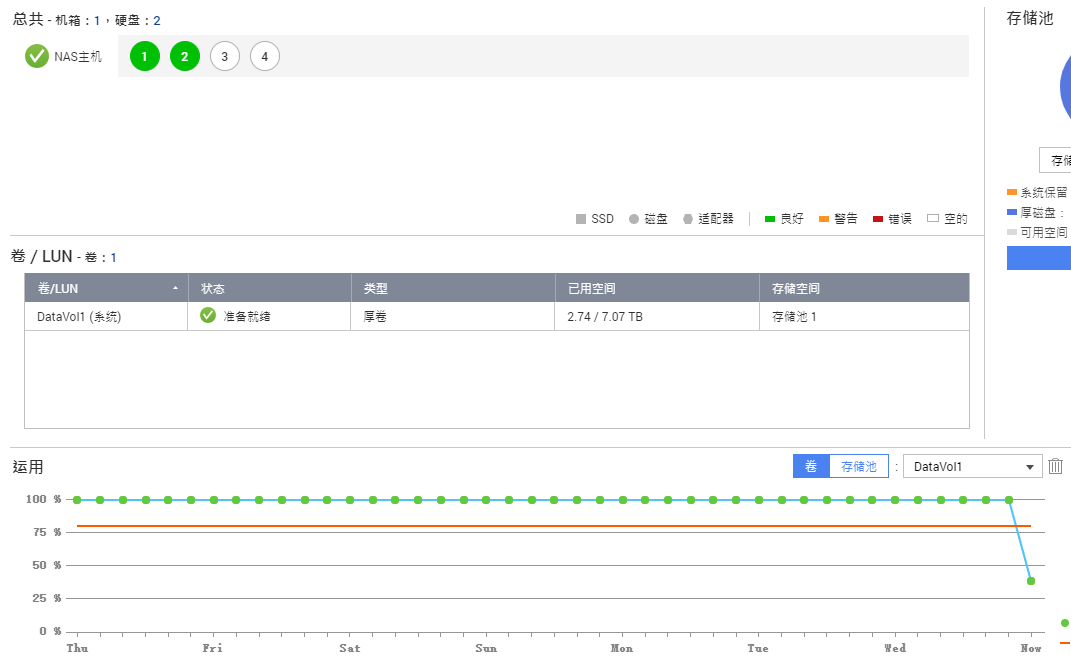Open the DataVol1 volume dropdown
Screen dimensions: 1071x664
973,467
